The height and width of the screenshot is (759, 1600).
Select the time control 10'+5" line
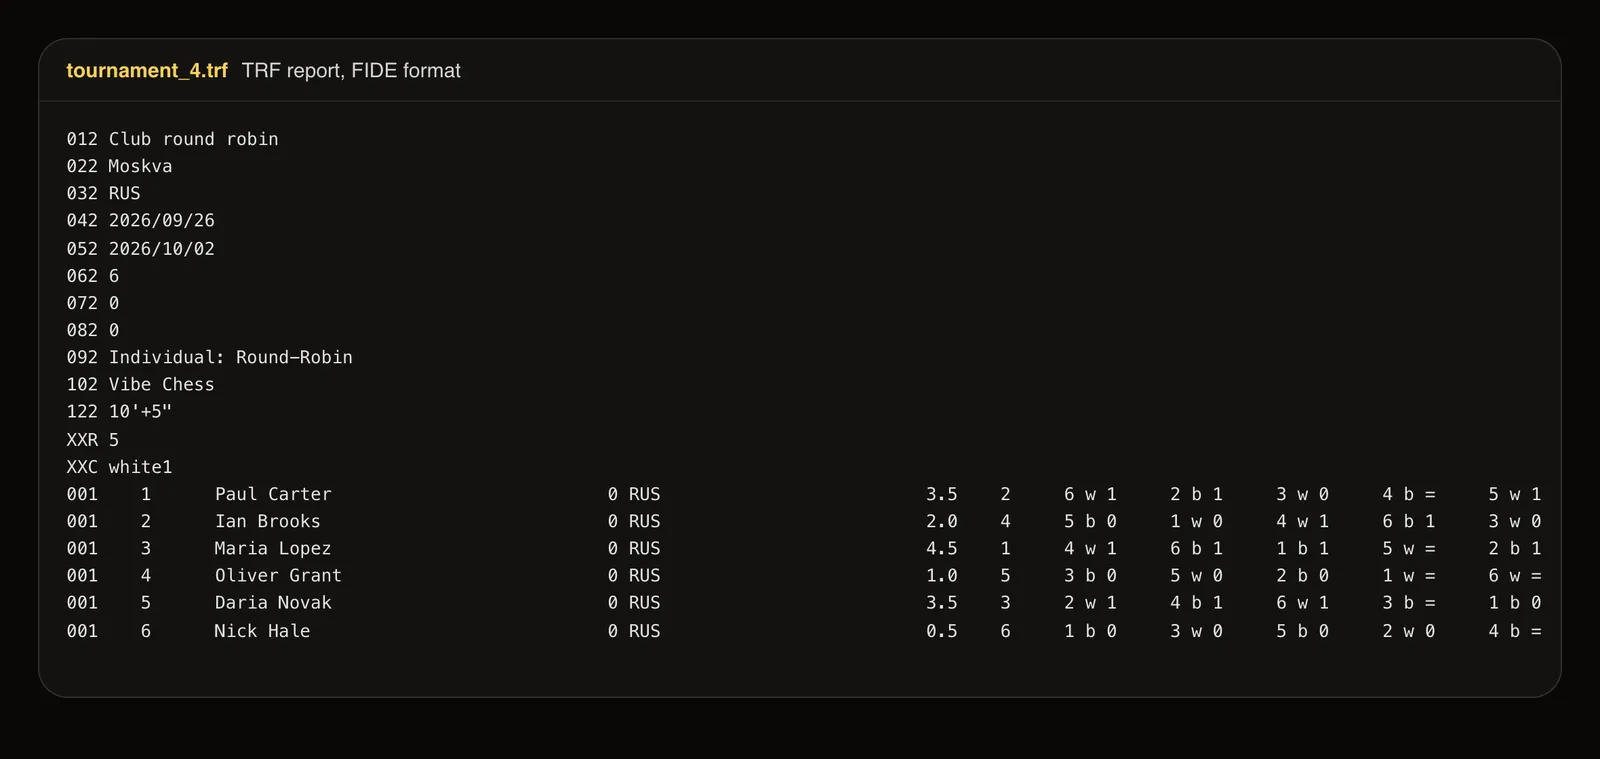pyautogui.click(x=120, y=411)
